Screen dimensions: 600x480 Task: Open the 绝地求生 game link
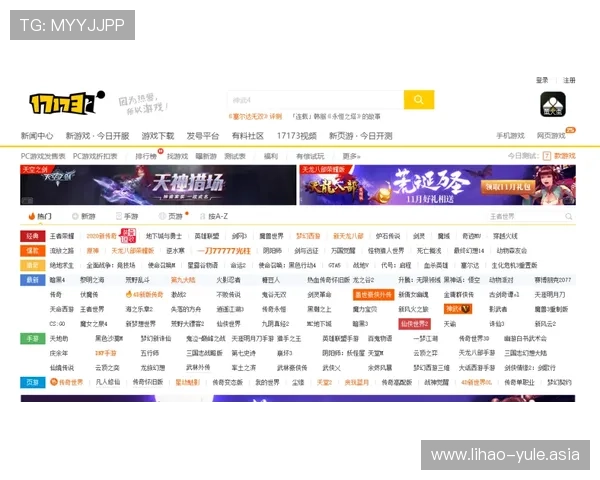coord(62,265)
